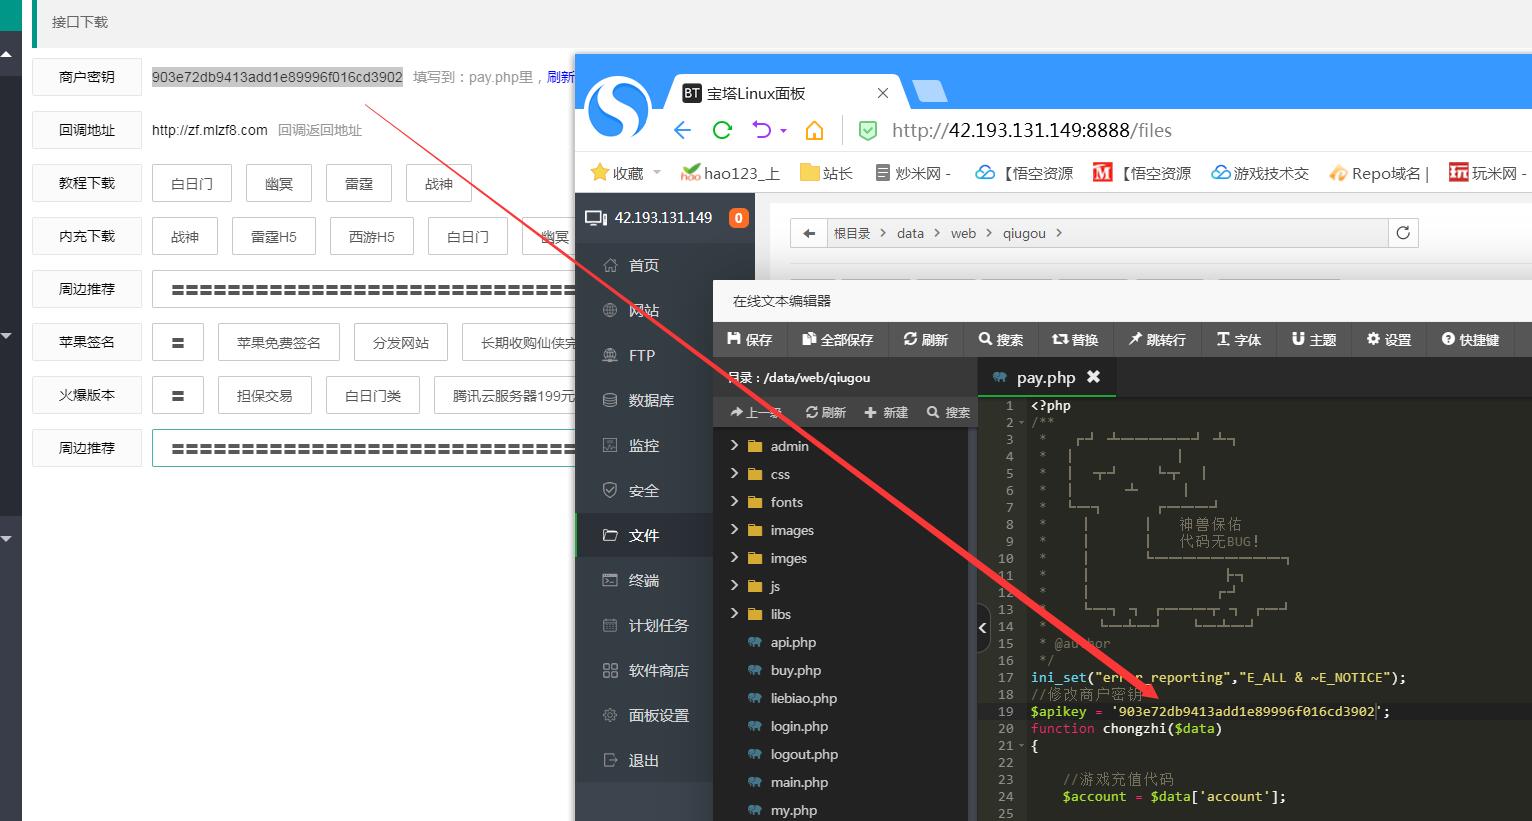Expand the images folder
The width and height of the screenshot is (1532, 821).
pyautogui.click(x=735, y=530)
